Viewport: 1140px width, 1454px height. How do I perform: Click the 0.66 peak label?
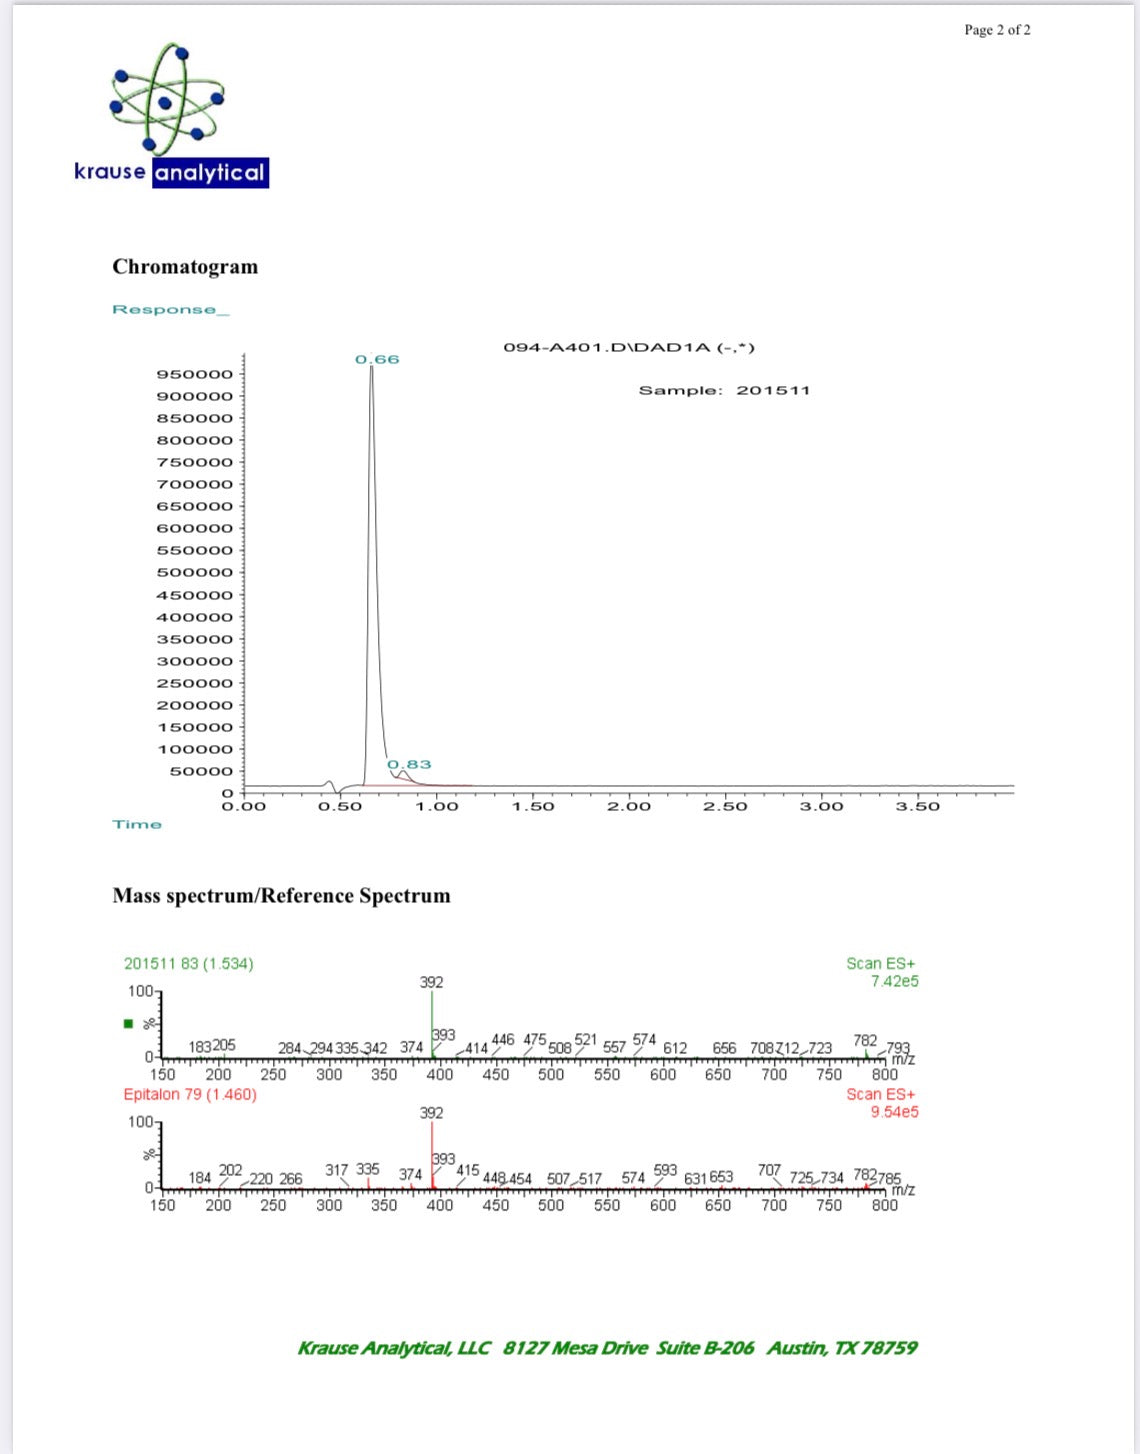377,359
